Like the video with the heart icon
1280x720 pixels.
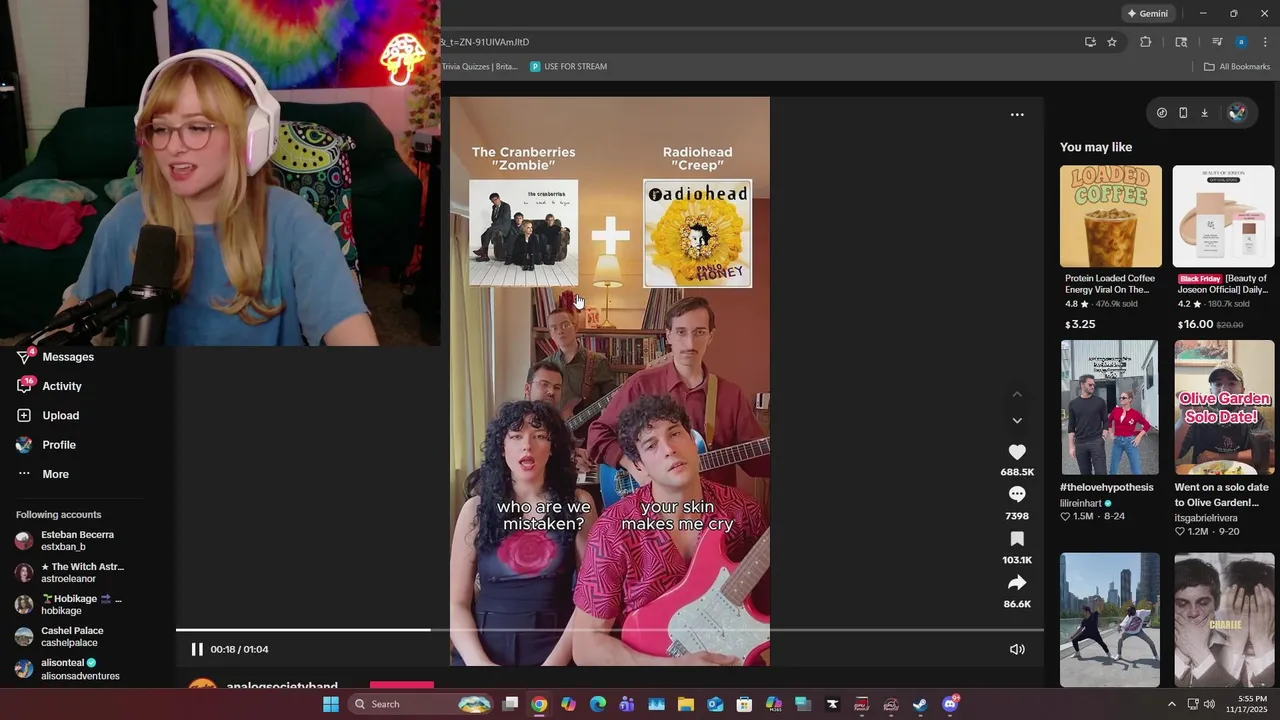[x=1017, y=452]
